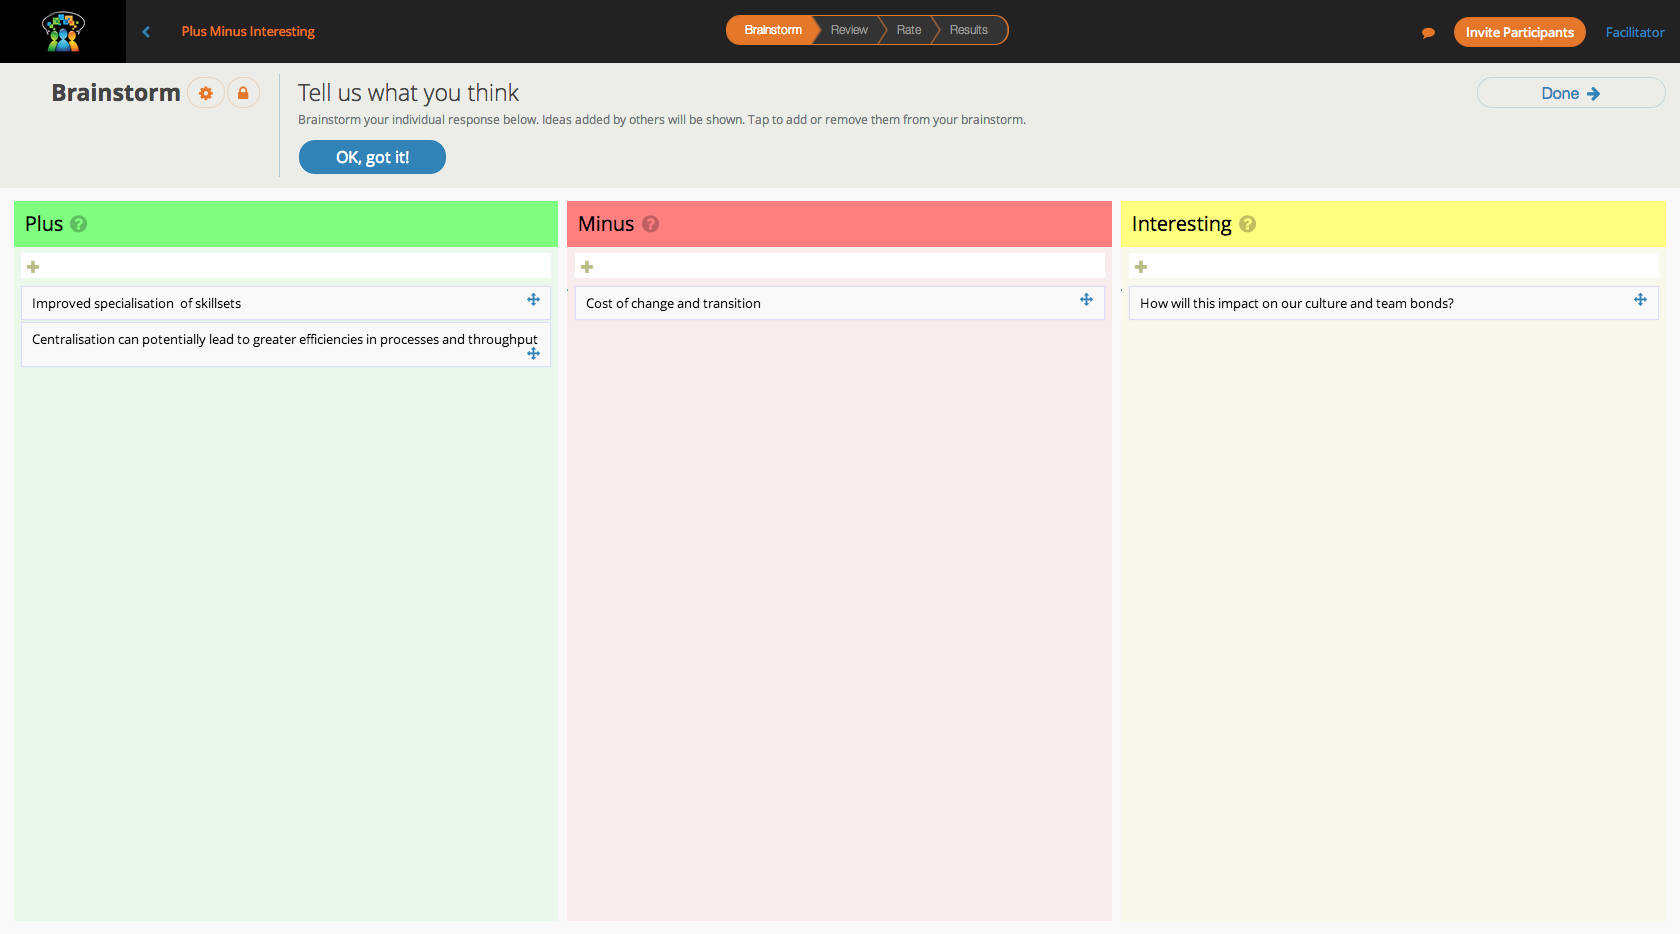Click the GroupMap logo icon

point(63,31)
